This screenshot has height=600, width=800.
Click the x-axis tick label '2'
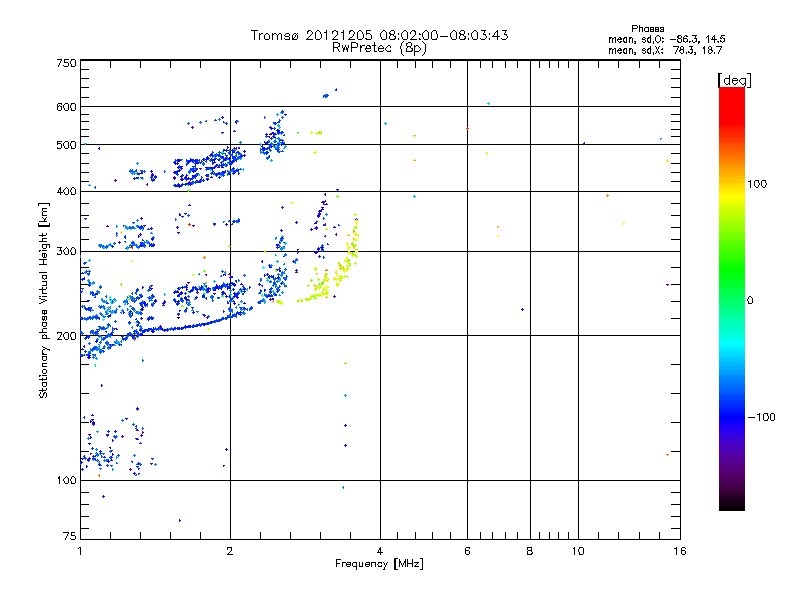click(x=230, y=551)
